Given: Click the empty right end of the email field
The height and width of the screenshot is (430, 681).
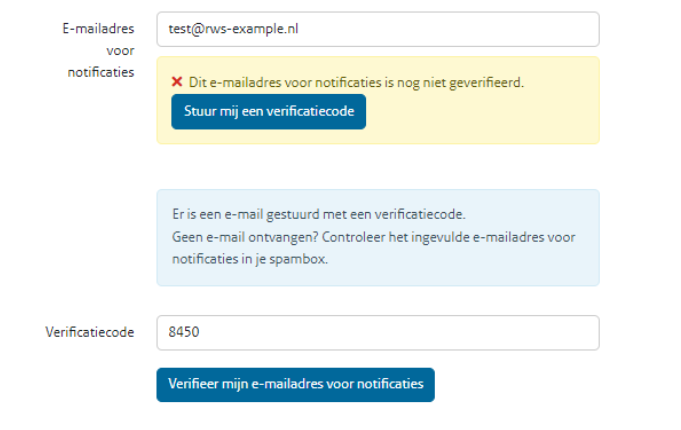Looking at the screenshot, I should click(540, 29).
